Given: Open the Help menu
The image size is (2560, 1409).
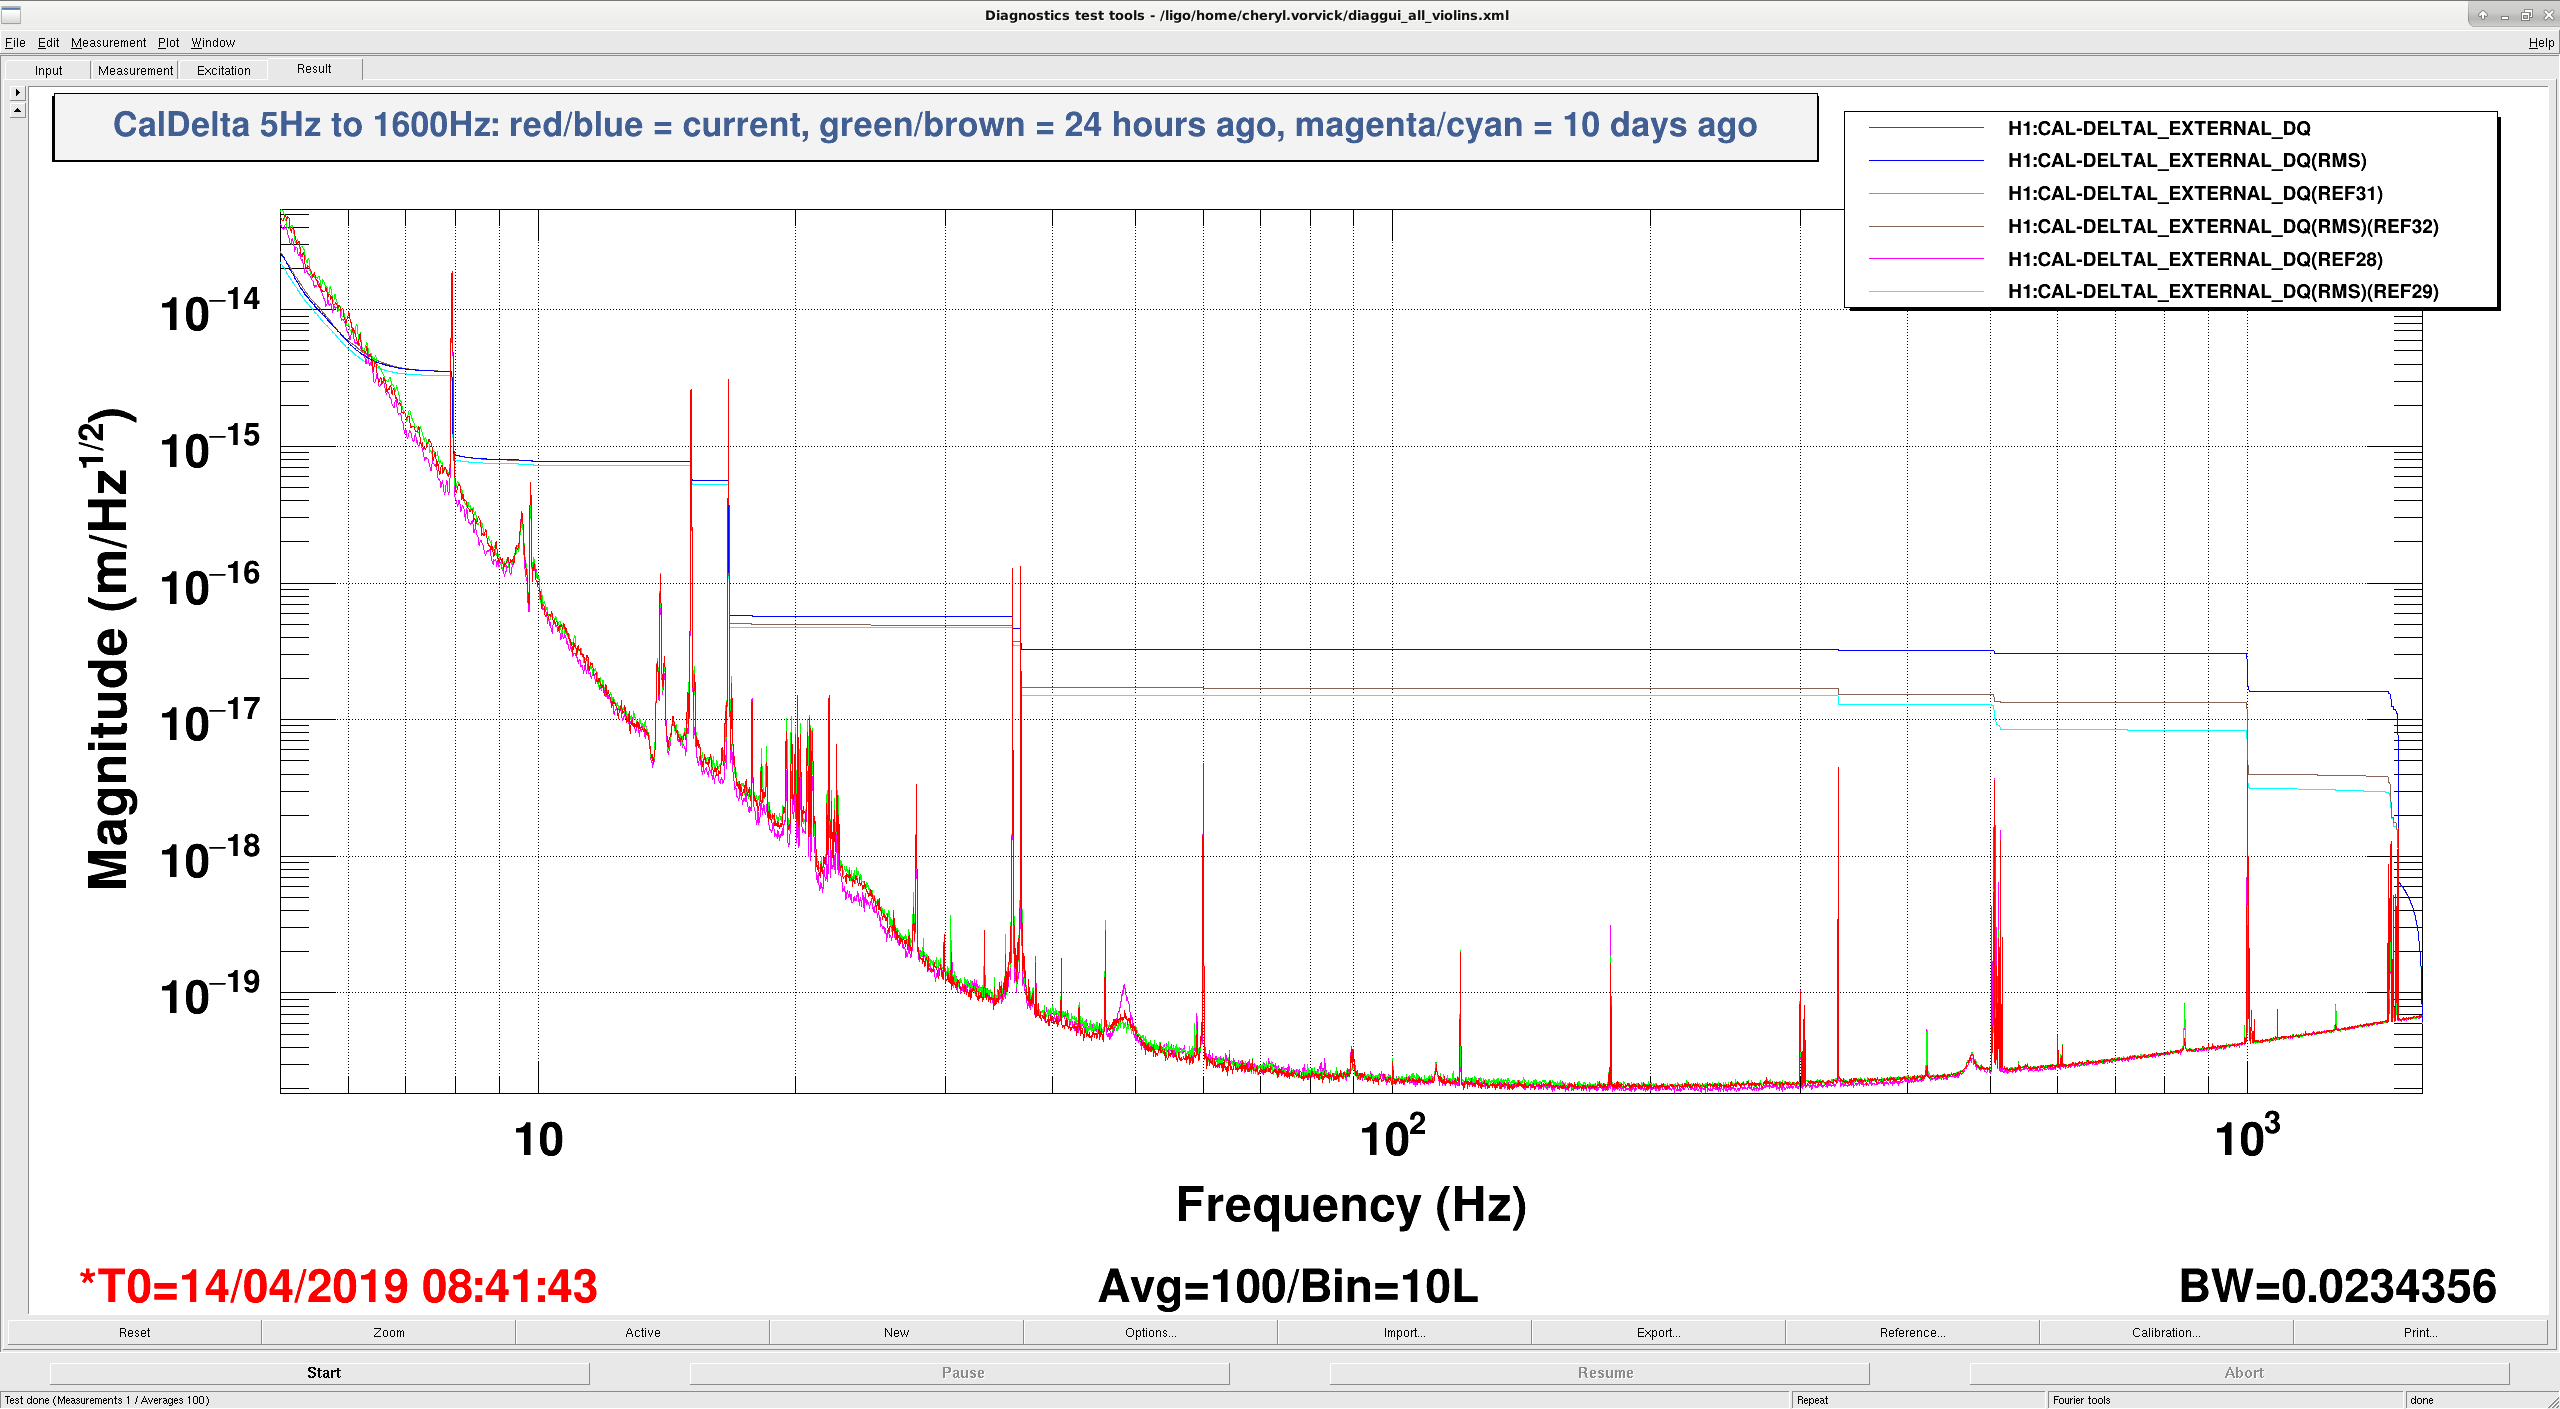Looking at the screenshot, I should click(x=2541, y=42).
